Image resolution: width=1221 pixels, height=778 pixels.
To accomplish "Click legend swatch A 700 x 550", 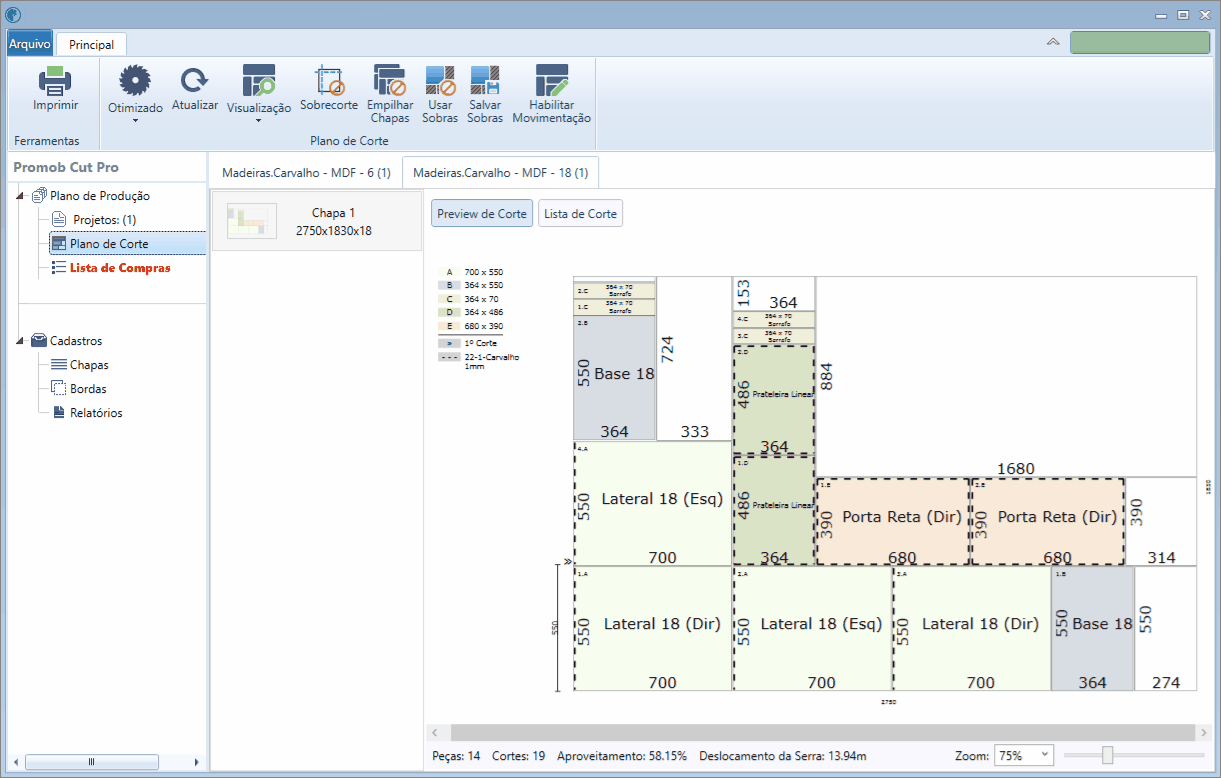I will click(449, 272).
